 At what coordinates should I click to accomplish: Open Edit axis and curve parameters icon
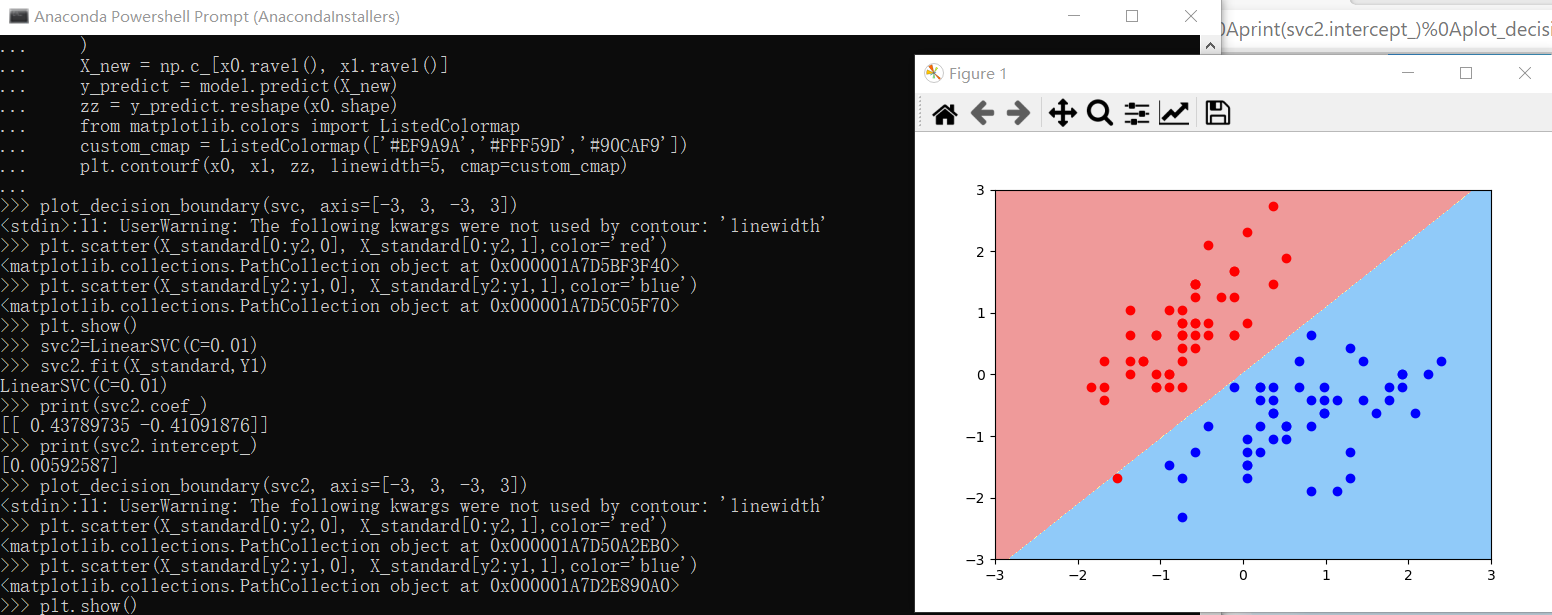coord(1174,114)
